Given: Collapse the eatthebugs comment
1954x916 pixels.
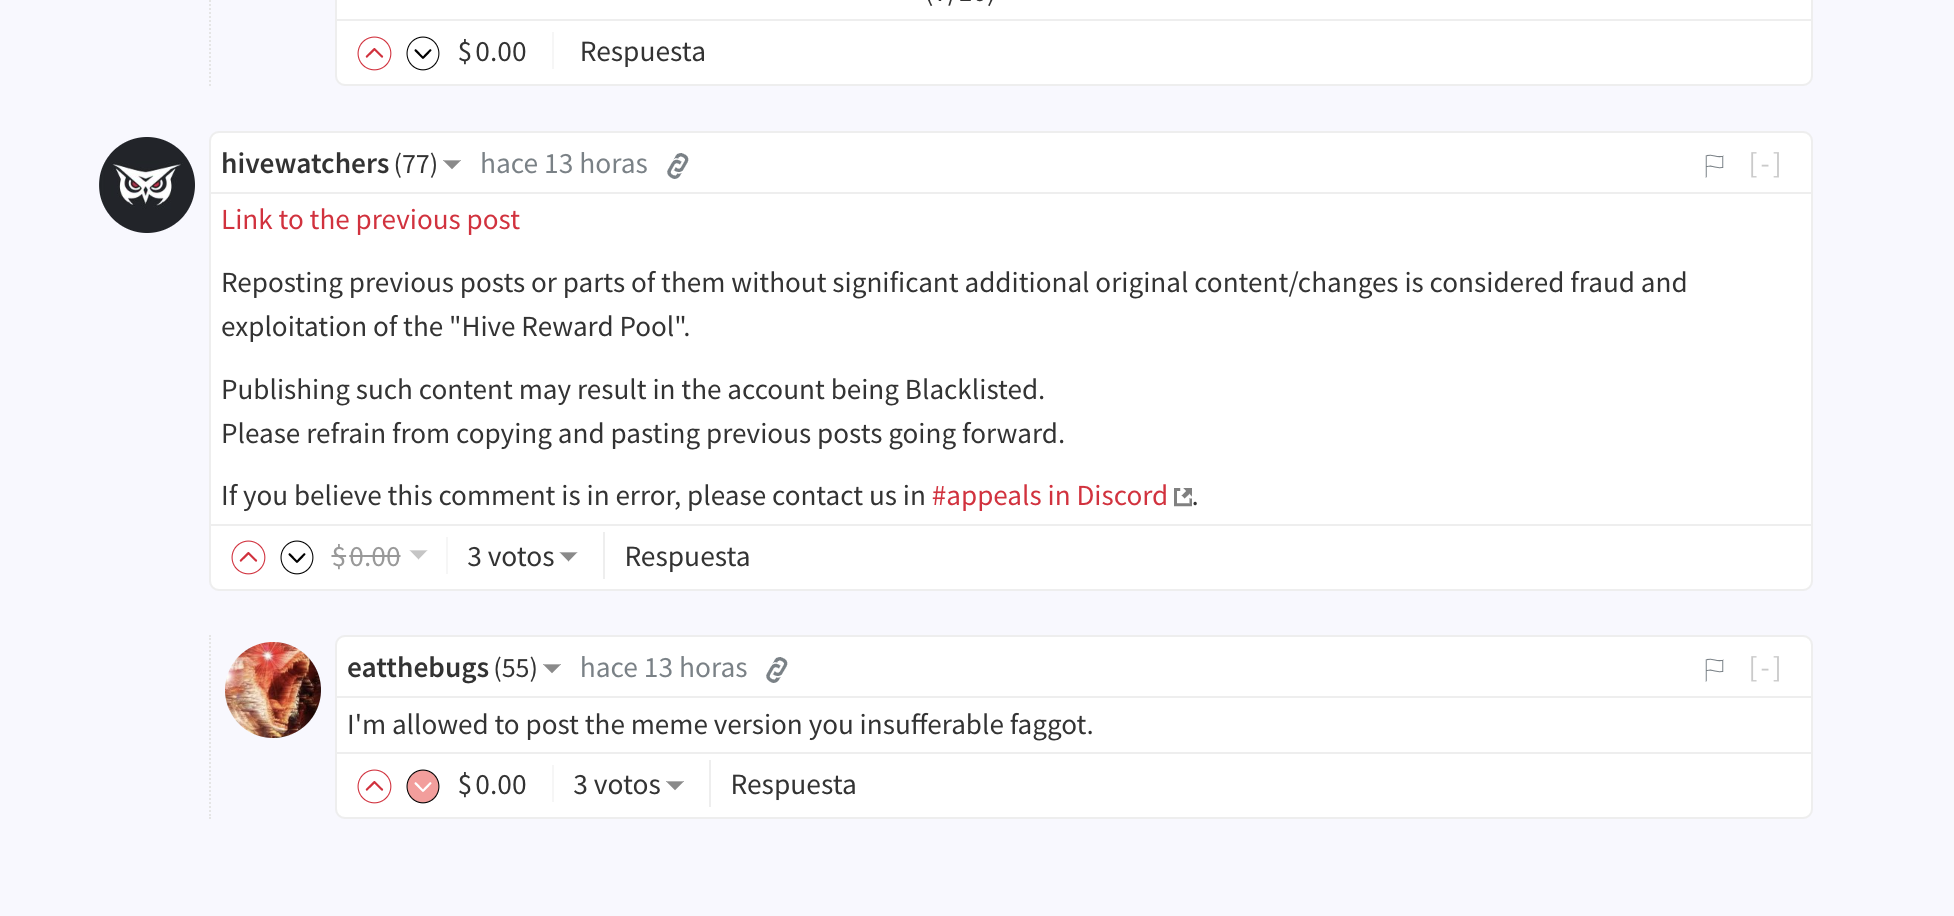Looking at the screenshot, I should [x=1765, y=669].
